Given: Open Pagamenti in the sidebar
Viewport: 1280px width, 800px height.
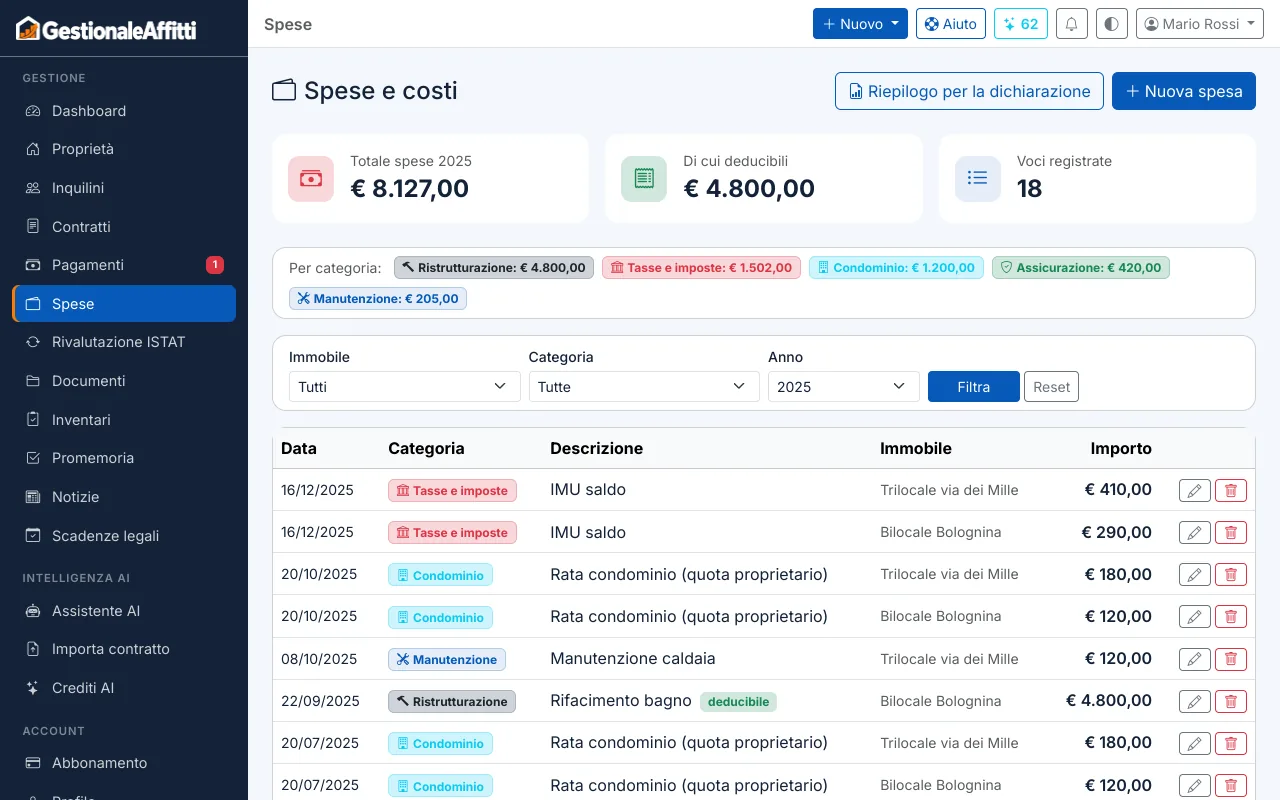Looking at the screenshot, I should pyautogui.click(x=124, y=265).
